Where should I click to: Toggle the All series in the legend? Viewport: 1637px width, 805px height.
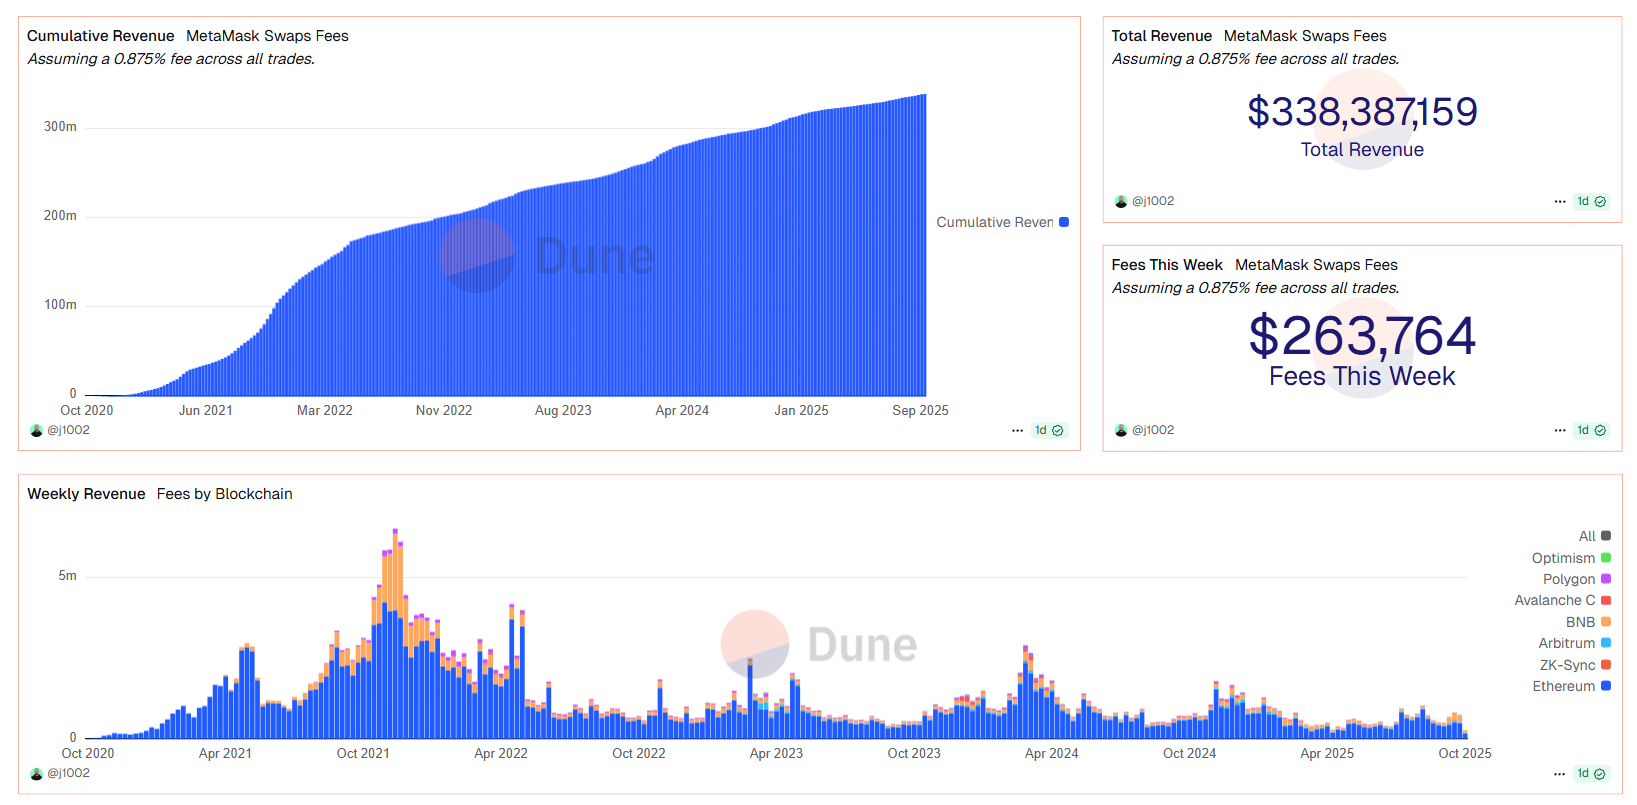(1594, 537)
